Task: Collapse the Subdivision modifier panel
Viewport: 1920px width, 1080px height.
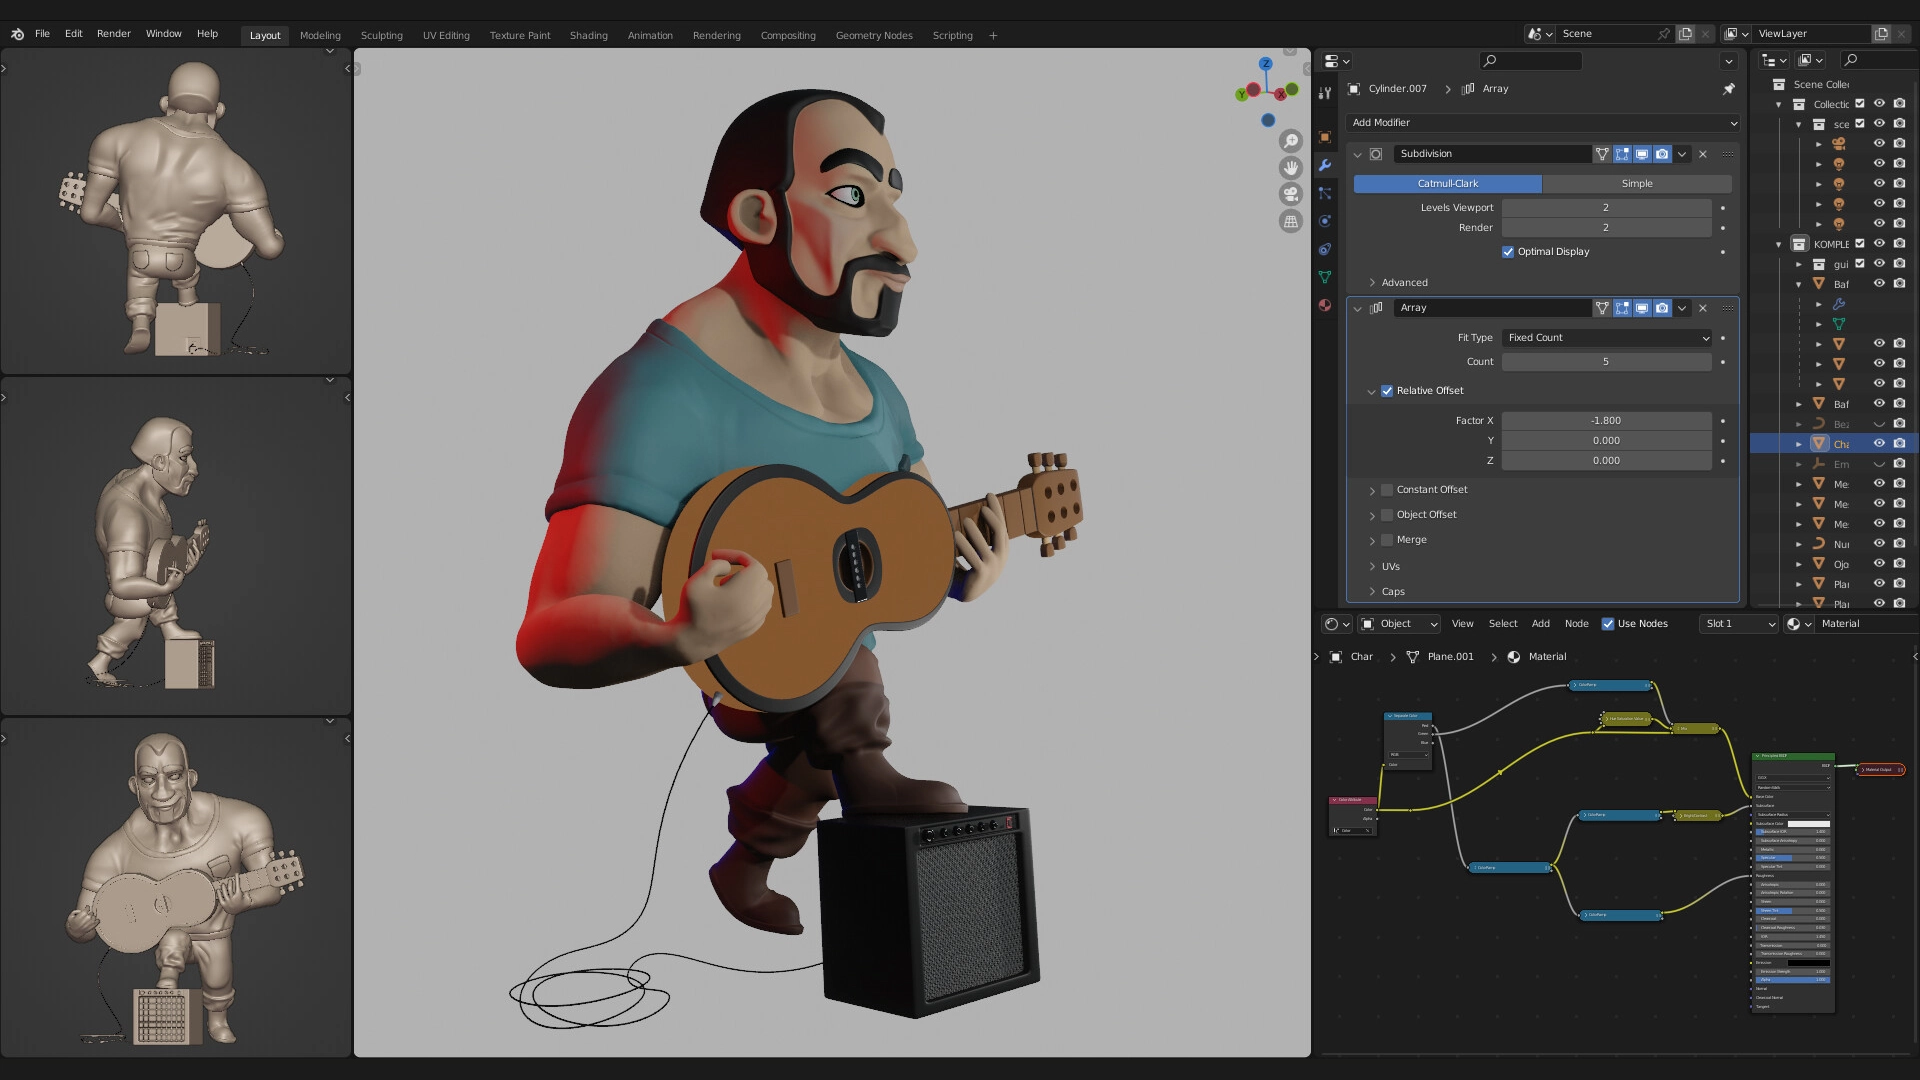Action: point(1357,155)
